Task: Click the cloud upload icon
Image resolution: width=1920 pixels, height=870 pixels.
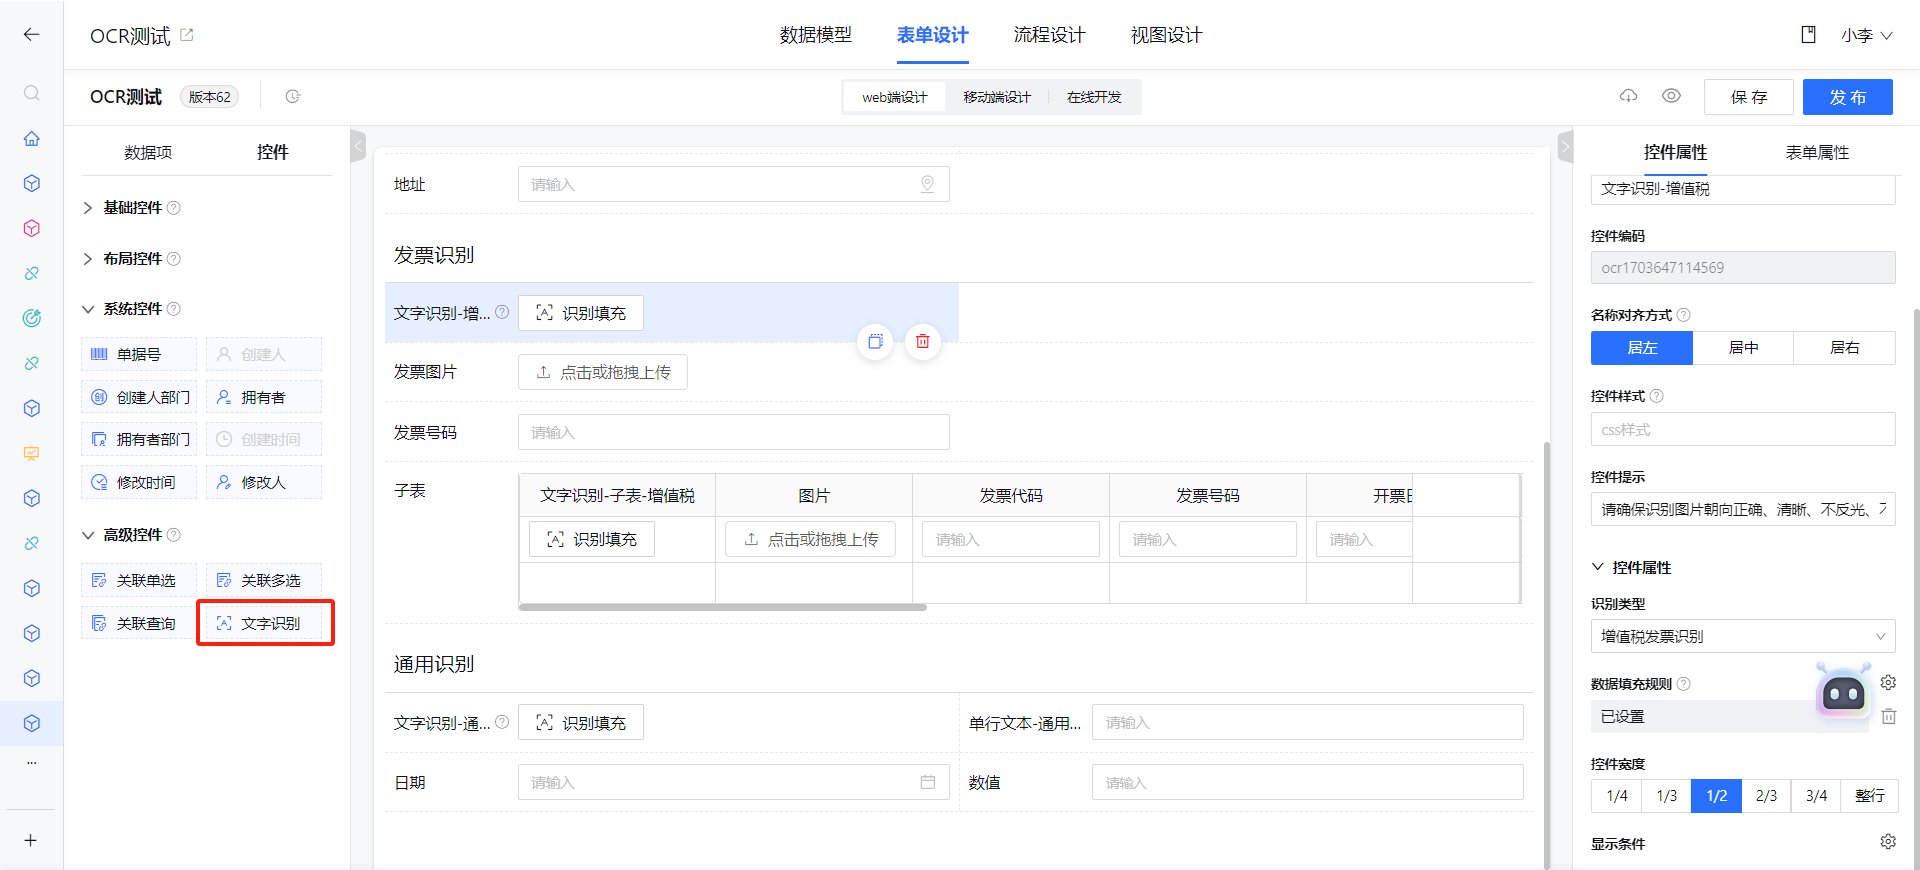Action: [1629, 96]
